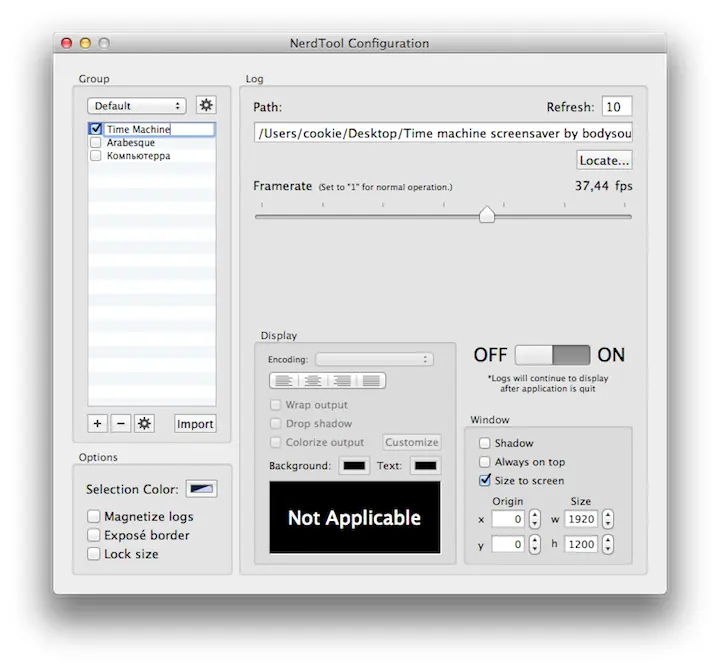Open the Encoding dropdown
The height and width of the screenshot is (668, 720).
click(374, 359)
